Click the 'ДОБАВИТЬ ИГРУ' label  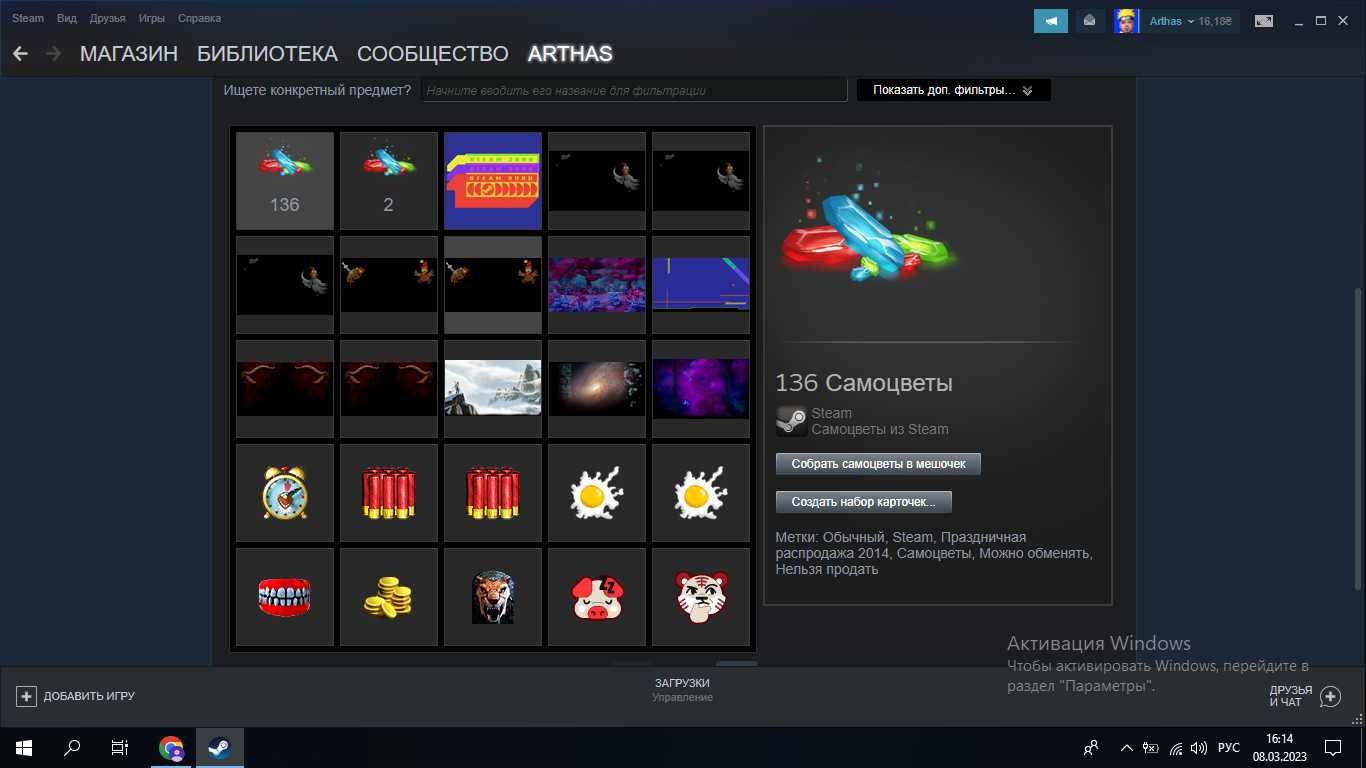89,696
